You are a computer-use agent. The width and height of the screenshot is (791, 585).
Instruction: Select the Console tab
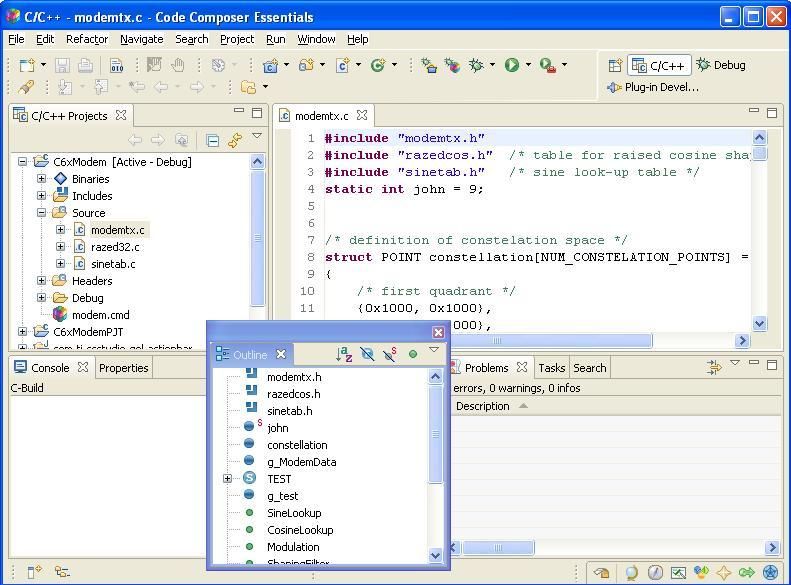click(x=50, y=368)
